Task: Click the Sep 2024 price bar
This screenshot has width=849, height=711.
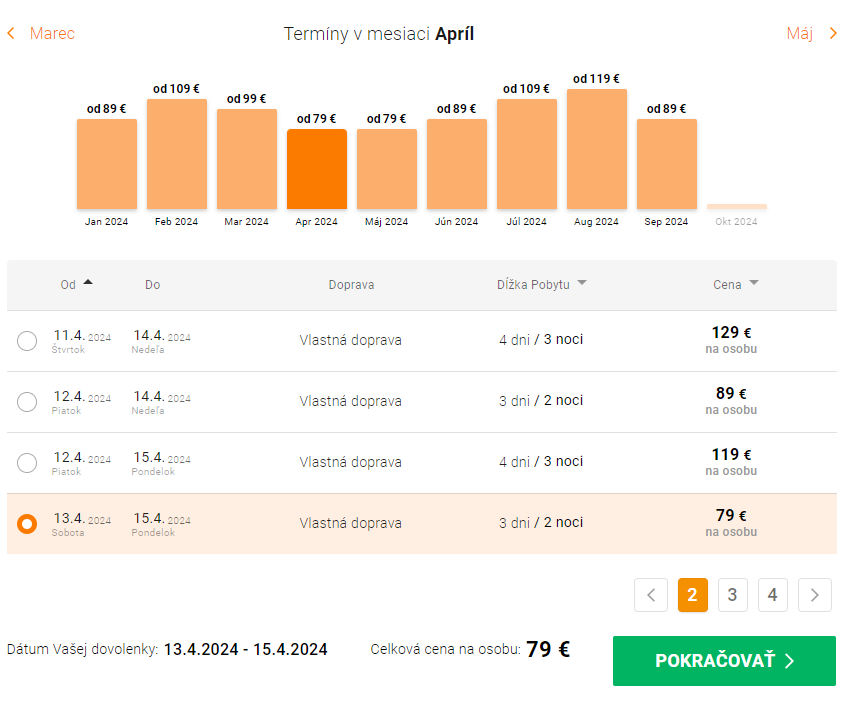Action: [667, 164]
